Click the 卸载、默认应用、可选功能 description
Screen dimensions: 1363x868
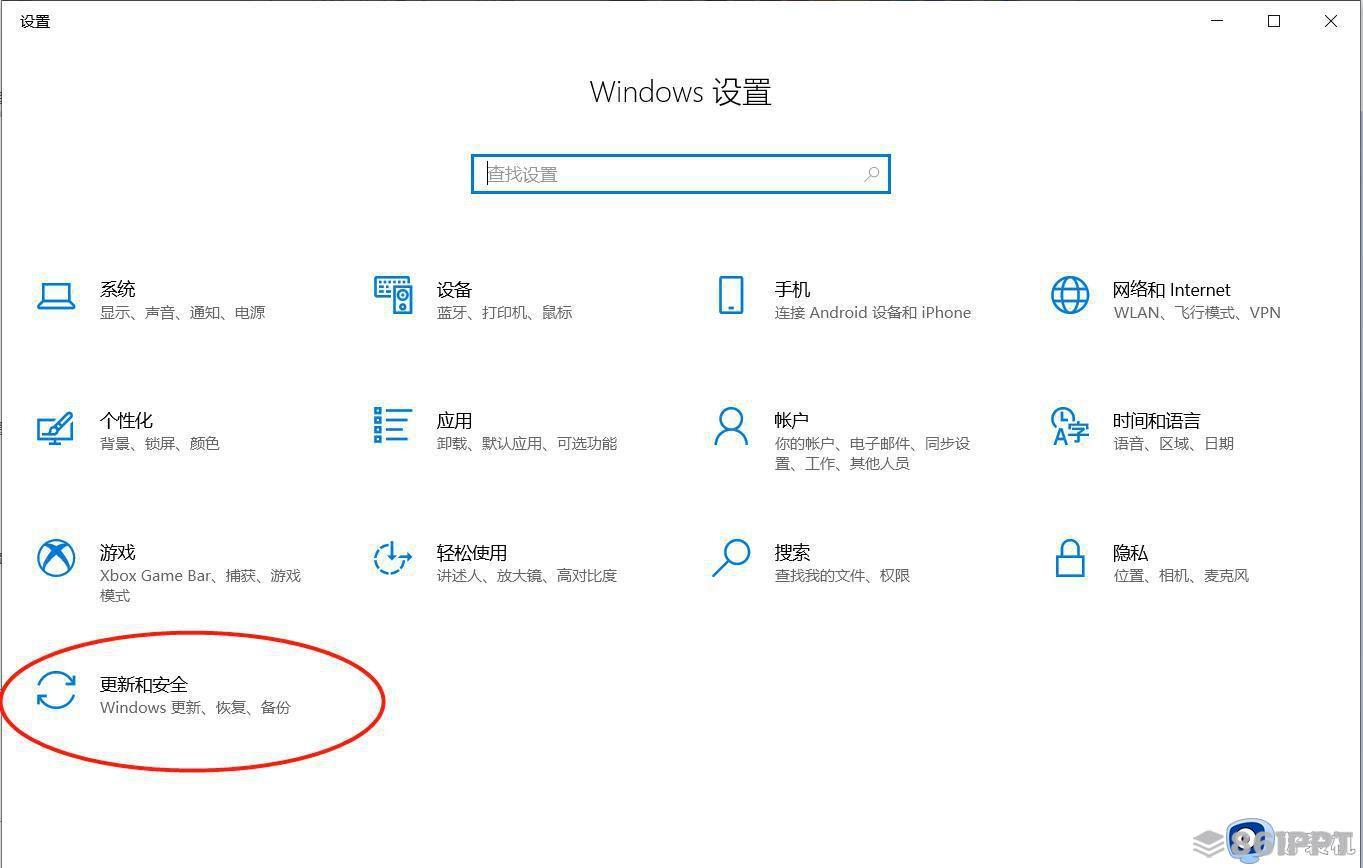(x=527, y=444)
